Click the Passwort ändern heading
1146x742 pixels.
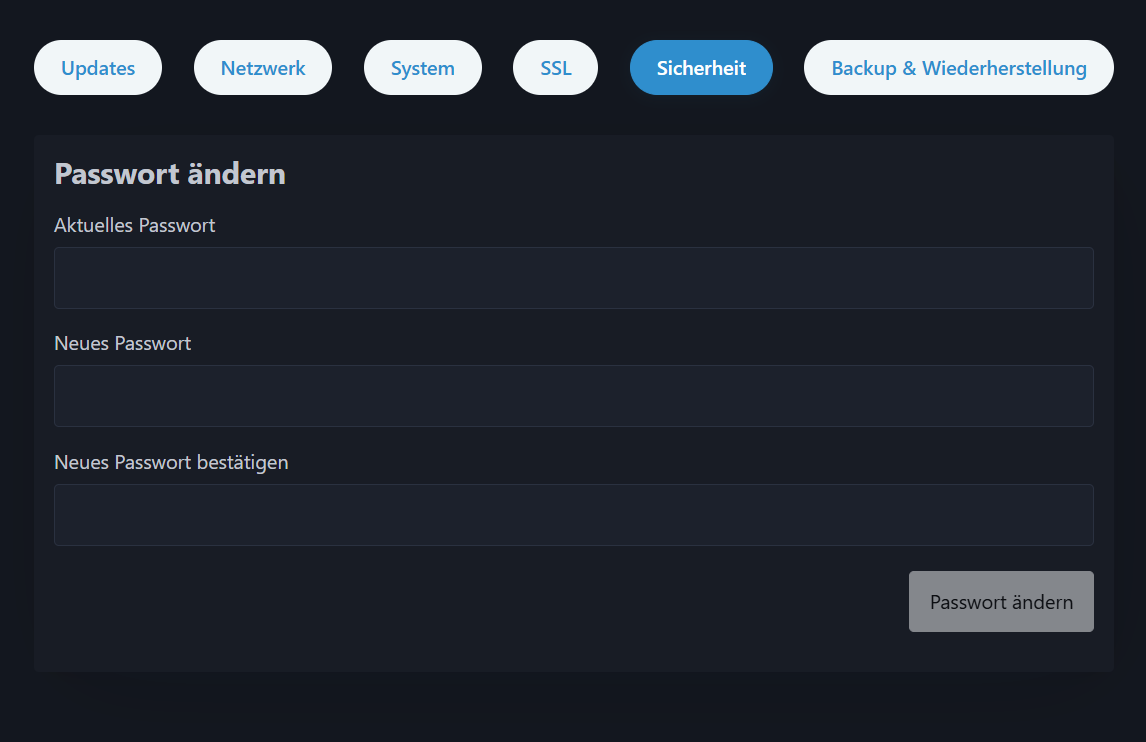click(169, 173)
